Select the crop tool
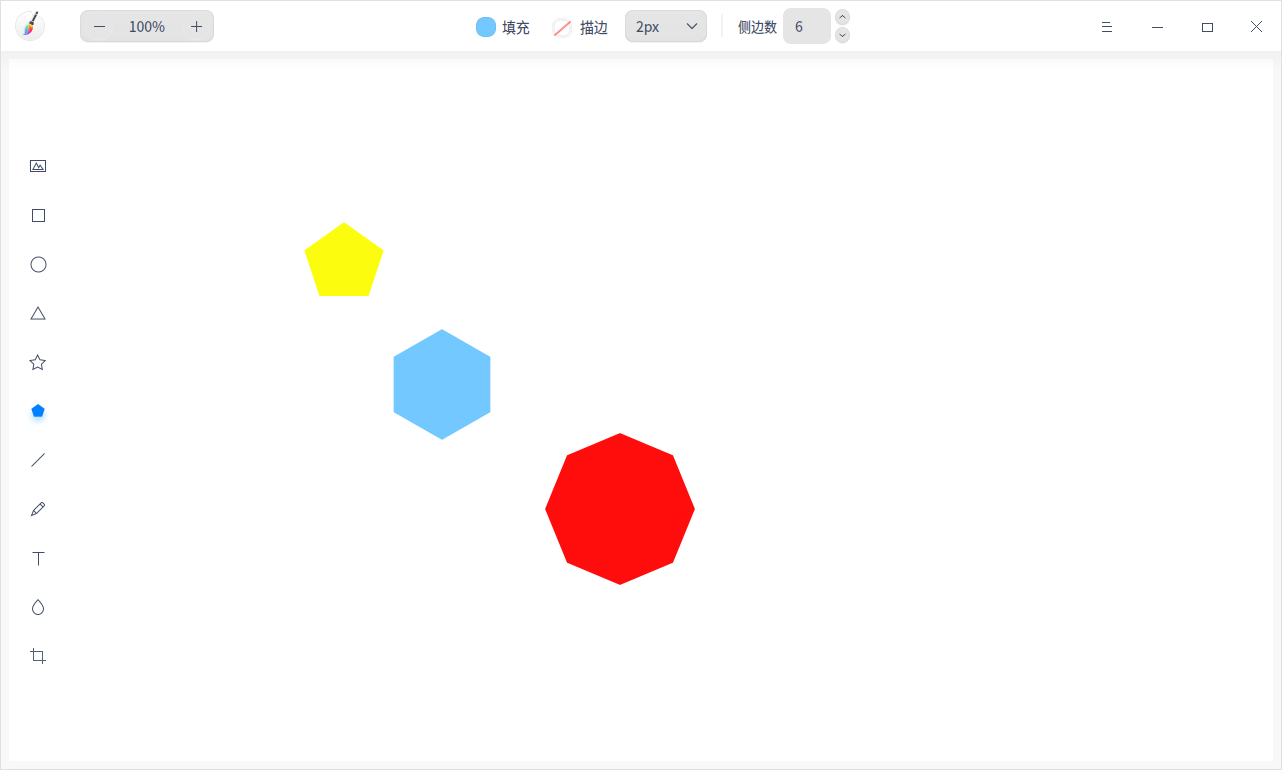Viewport: 1282px width, 770px height. 38,656
